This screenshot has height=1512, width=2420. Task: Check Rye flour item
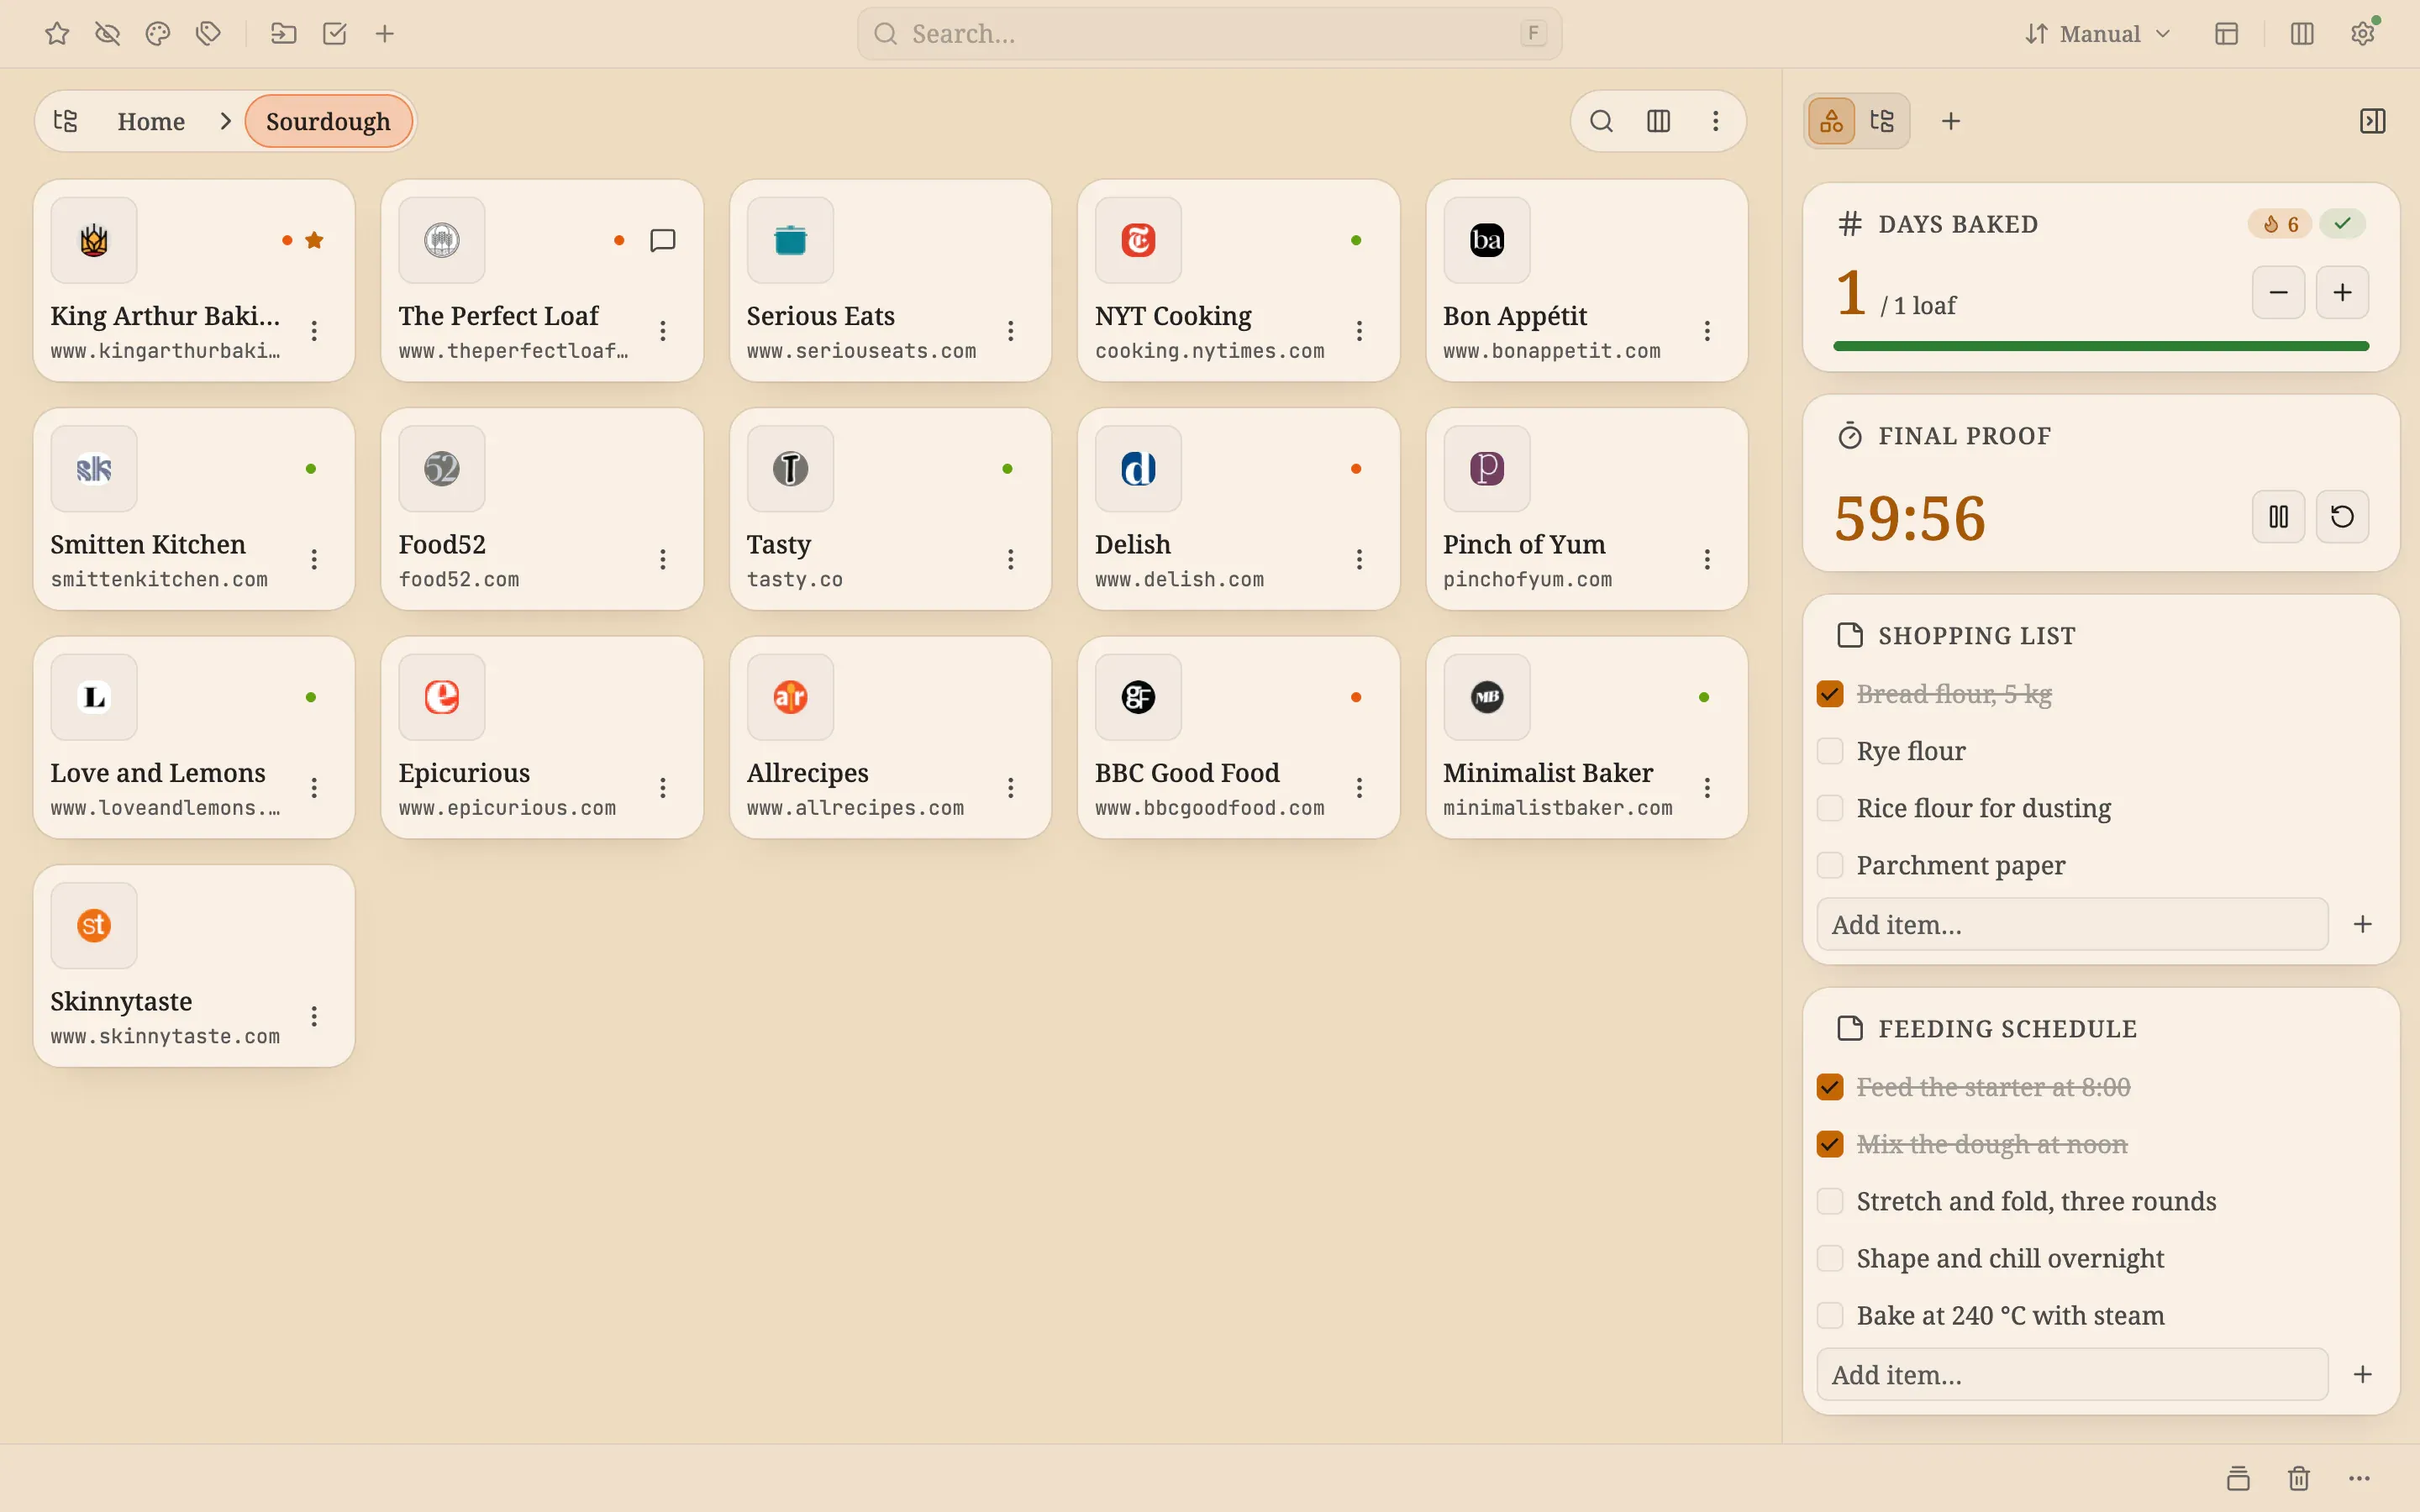[x=1830, y=750]
